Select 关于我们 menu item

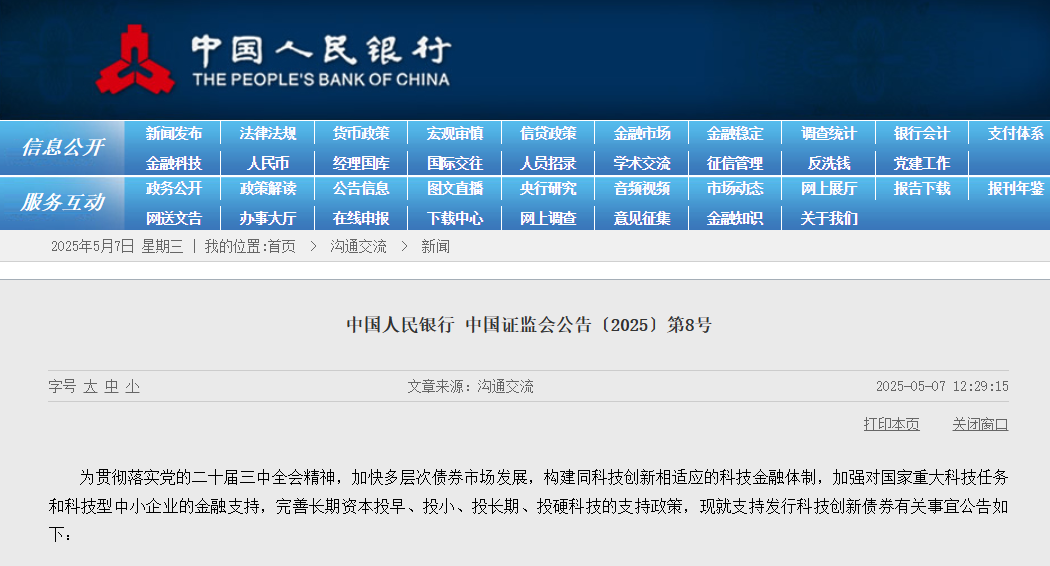pyautogui.click(x=828, y=218)
